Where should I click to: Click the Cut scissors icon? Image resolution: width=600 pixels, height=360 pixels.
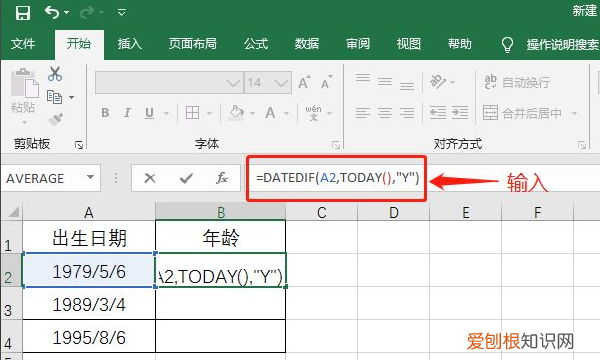pos(55,73)
